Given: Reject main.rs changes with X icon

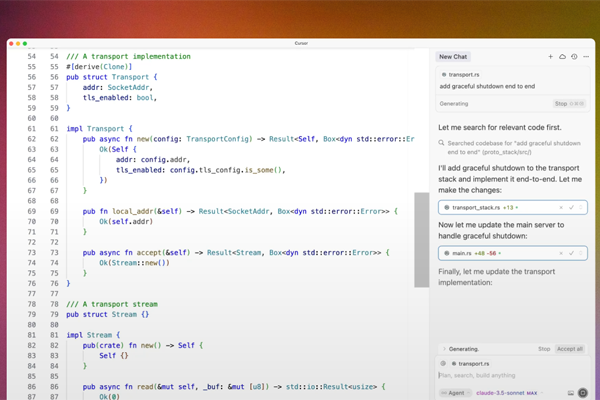Looking at the screenshot, I should click(561, 253).
